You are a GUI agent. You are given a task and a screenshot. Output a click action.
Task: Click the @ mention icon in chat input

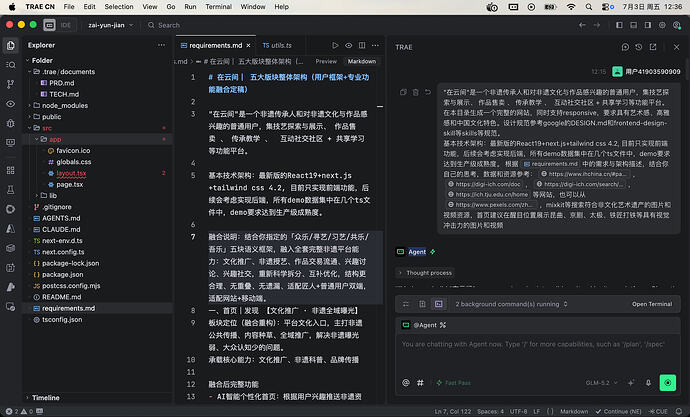coord(406,383)
